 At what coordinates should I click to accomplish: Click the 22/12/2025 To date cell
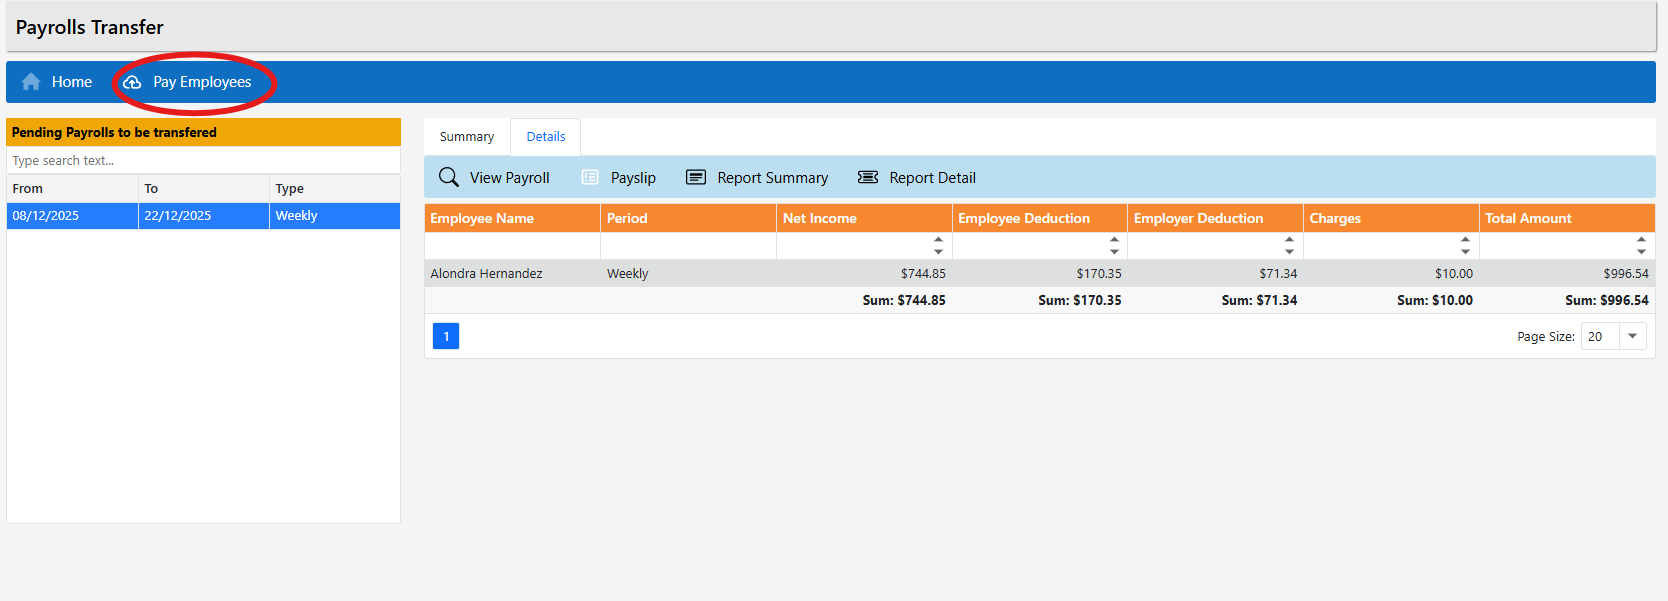pos(204,216)
